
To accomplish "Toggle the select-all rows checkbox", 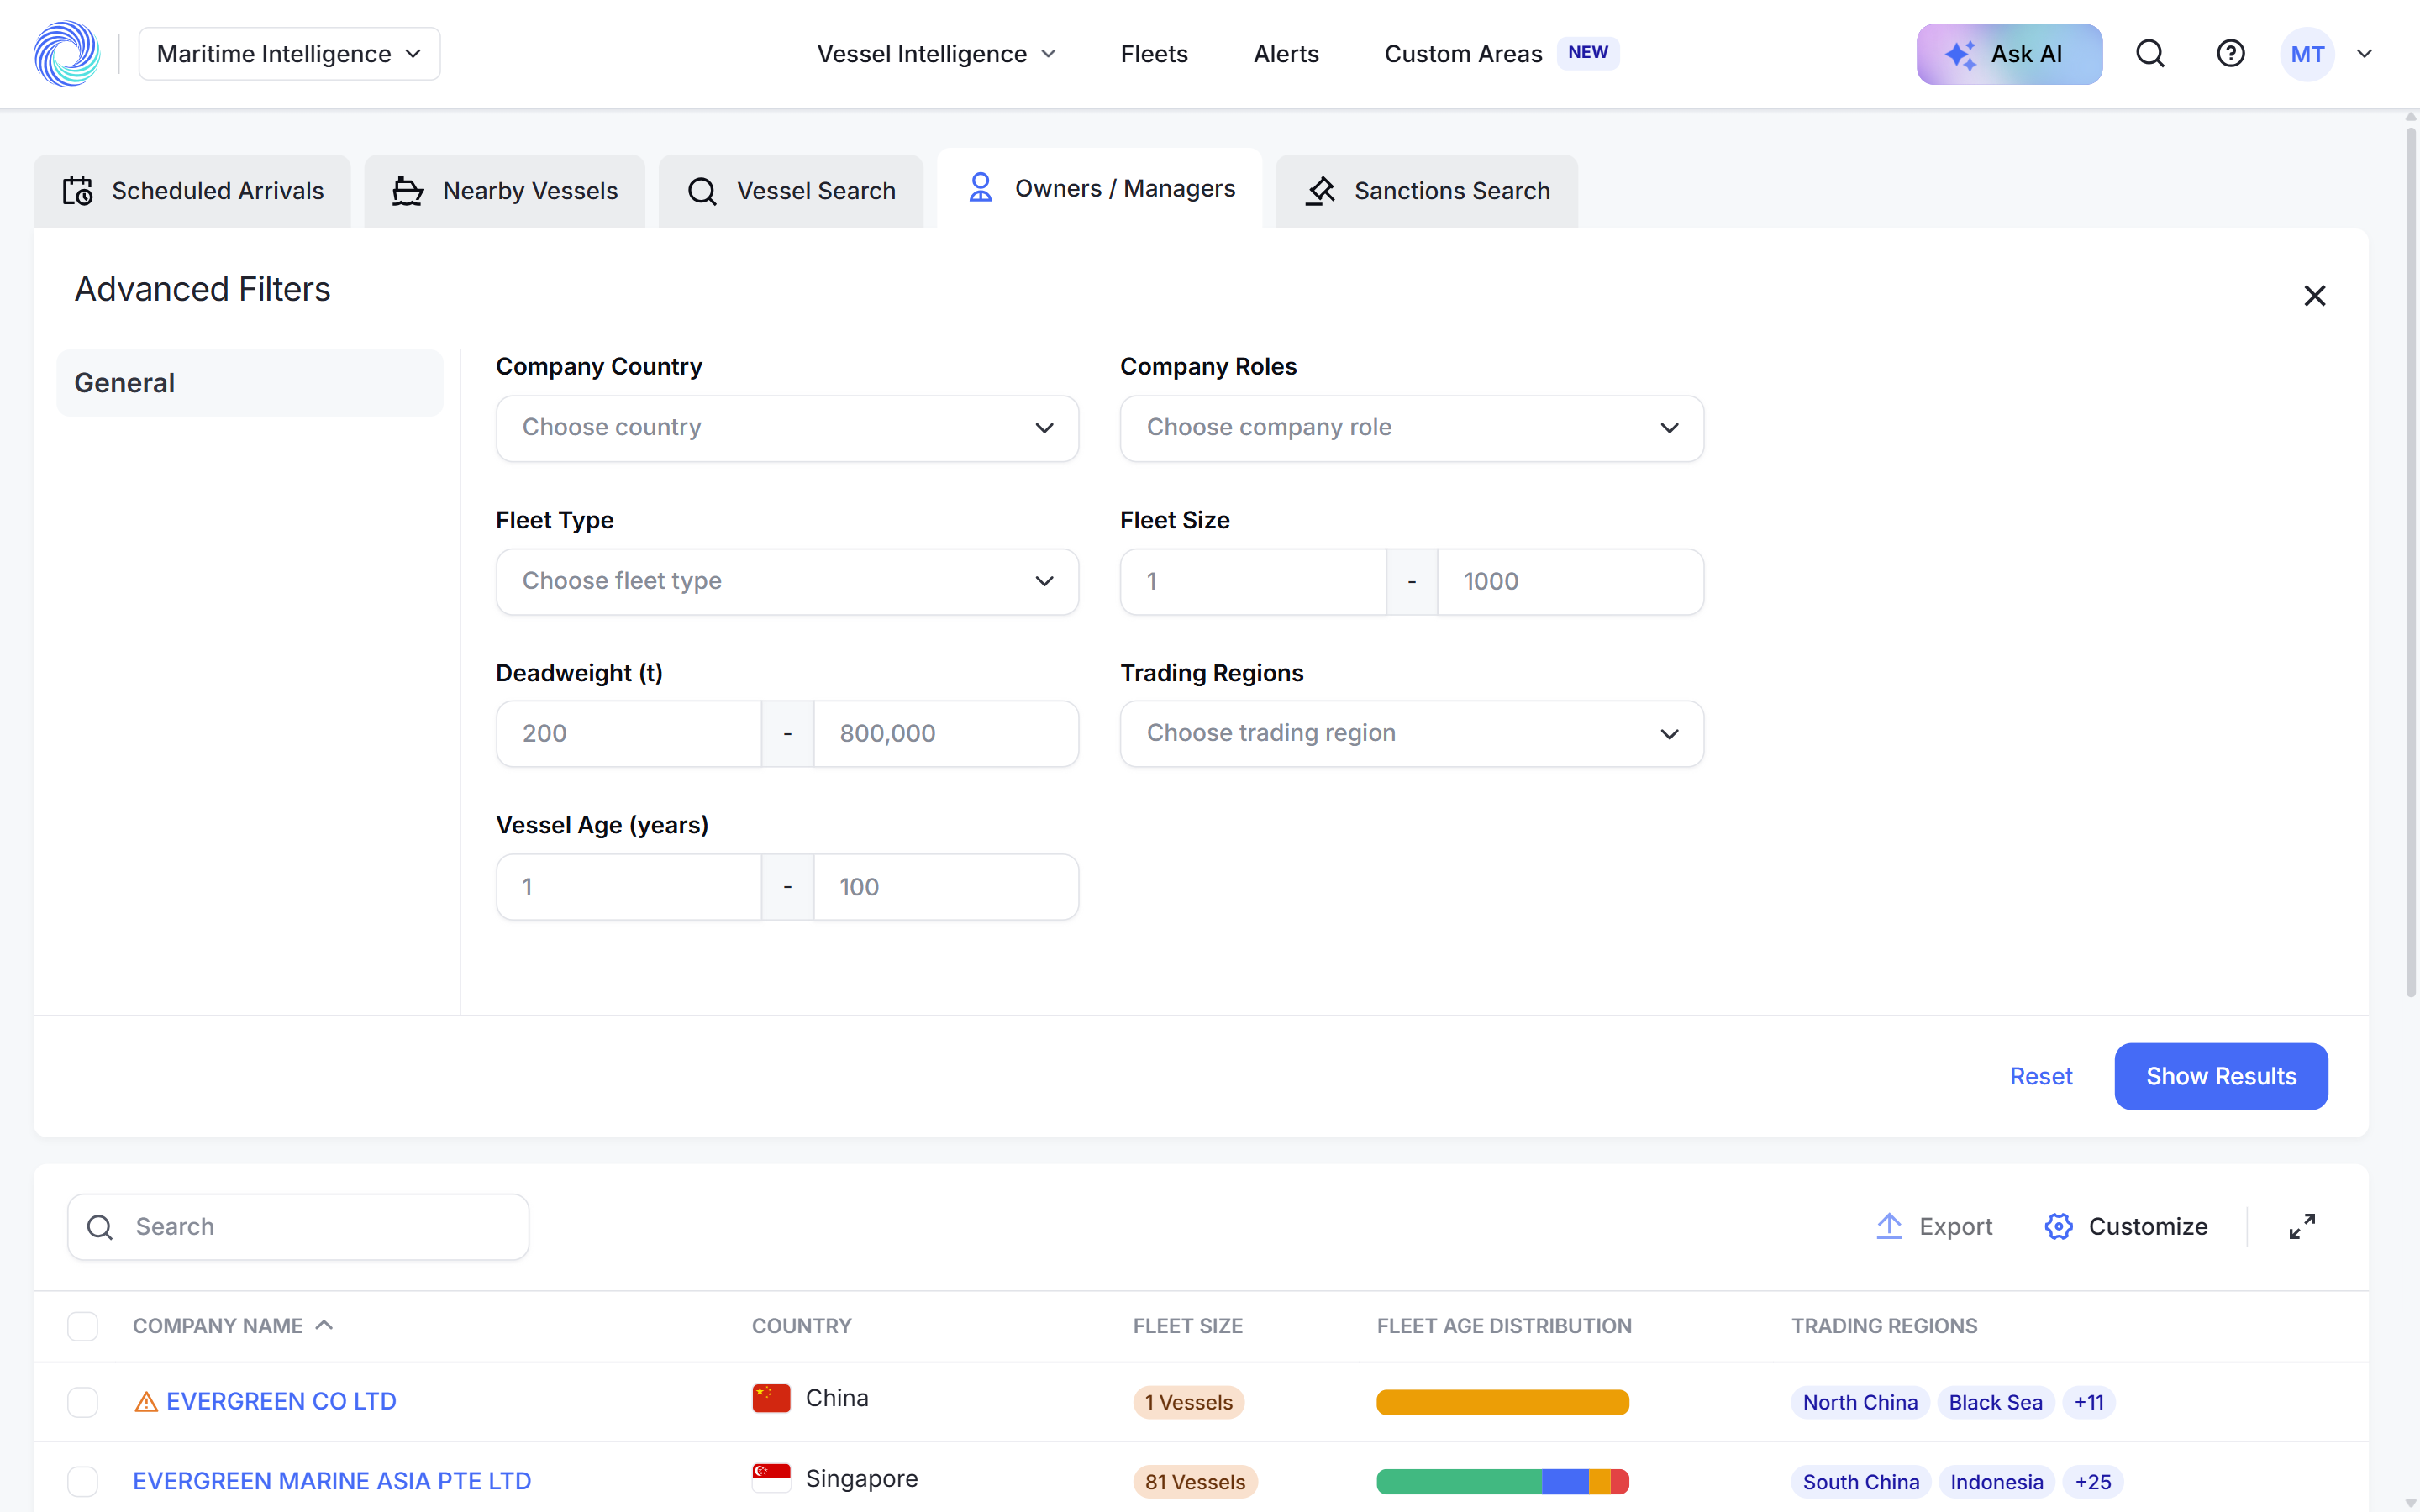I will pos(82,1326).
